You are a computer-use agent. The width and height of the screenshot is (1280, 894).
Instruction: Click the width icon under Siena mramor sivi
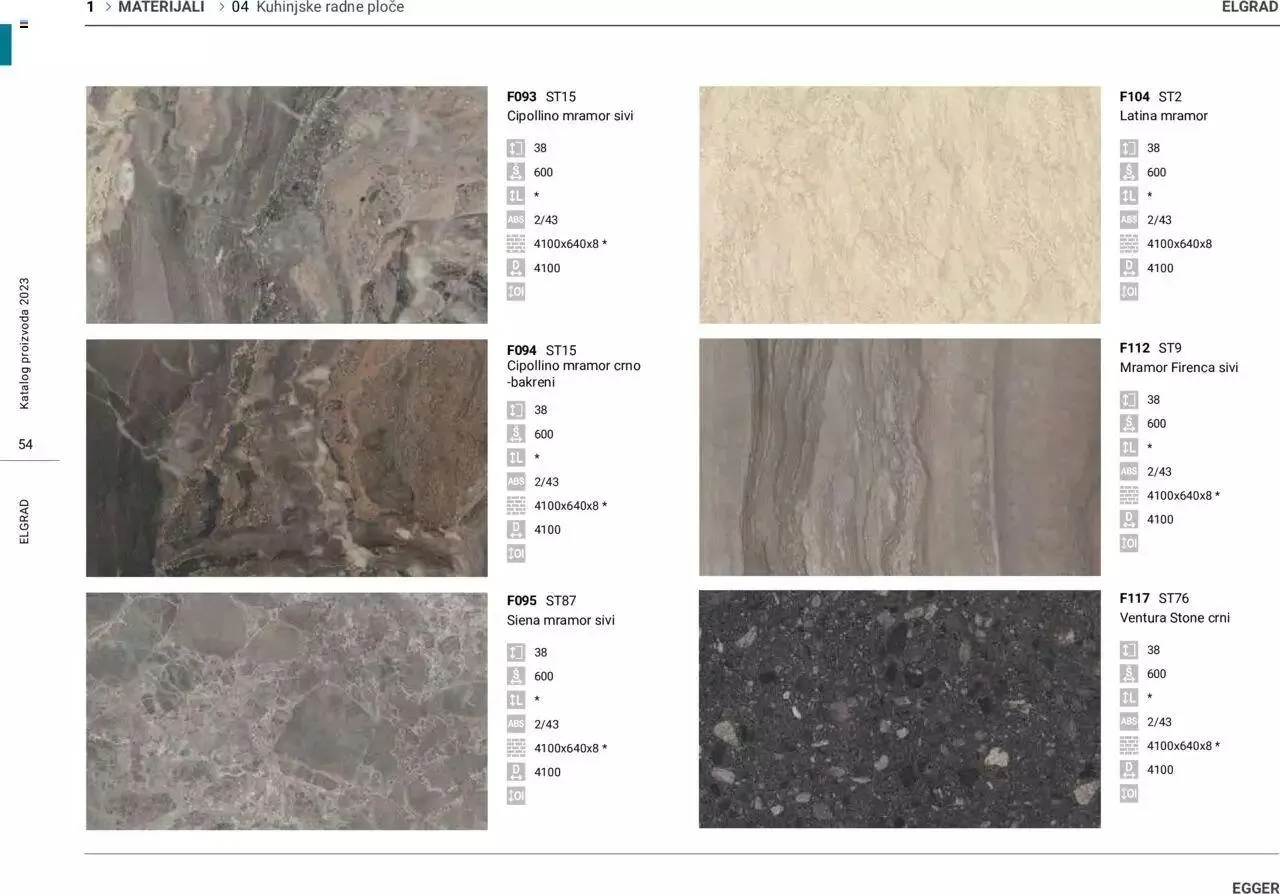tap(515, 676)
